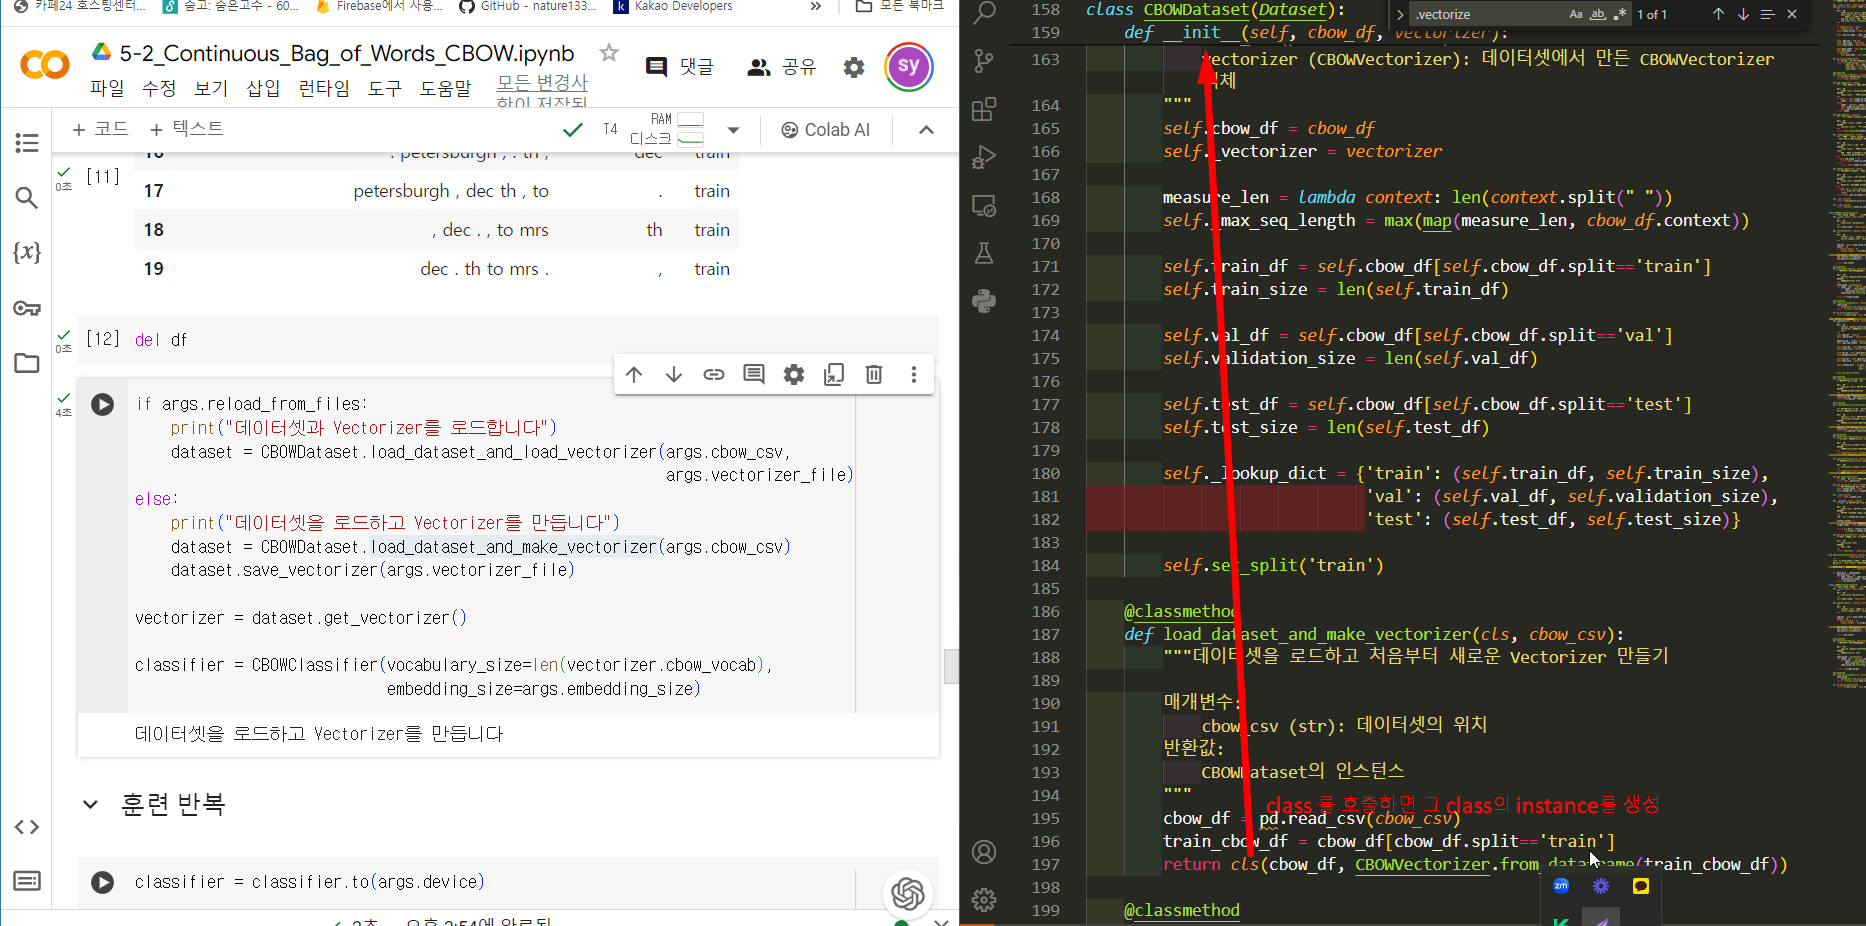Open Colab find and replace sidebar
Viewport: 1866px width, 926px height.
point(27,198)
